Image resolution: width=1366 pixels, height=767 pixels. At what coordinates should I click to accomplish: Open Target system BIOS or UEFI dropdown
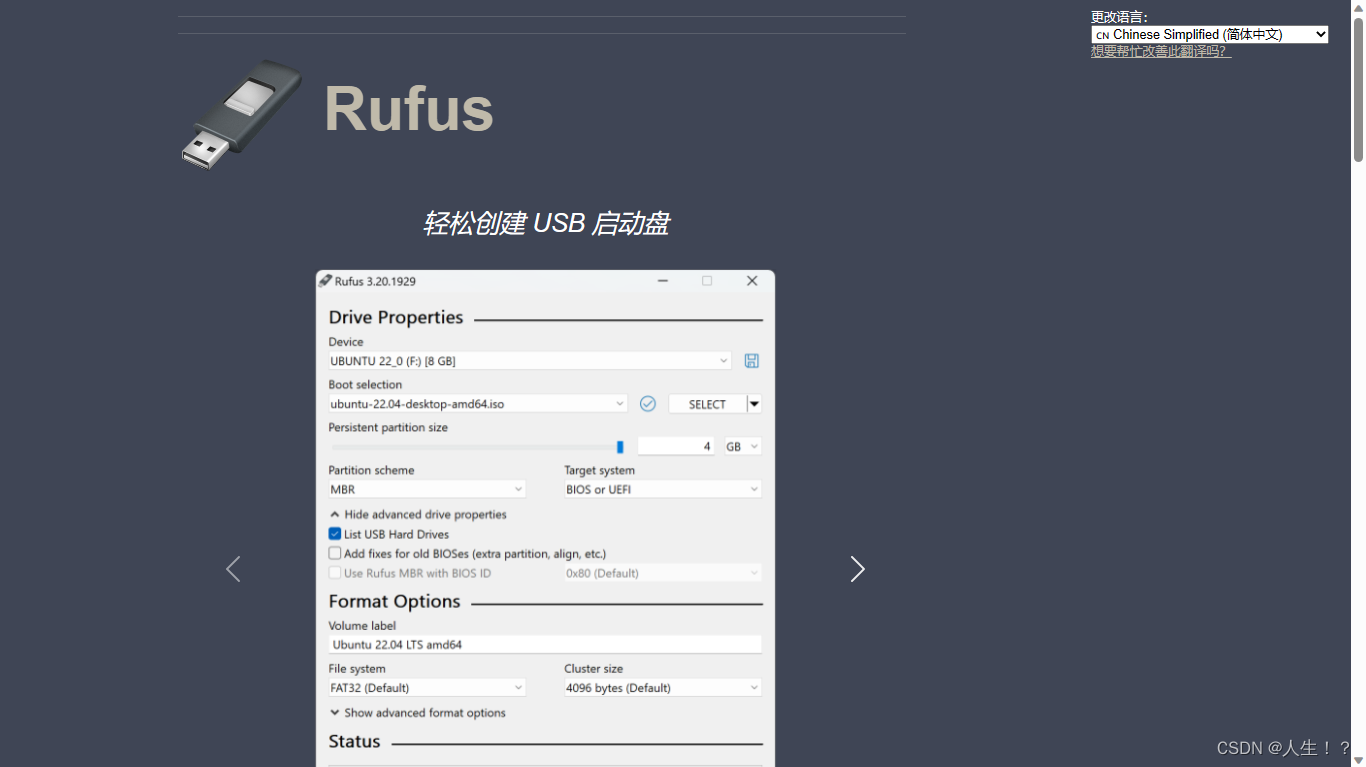tap(663, 489)
